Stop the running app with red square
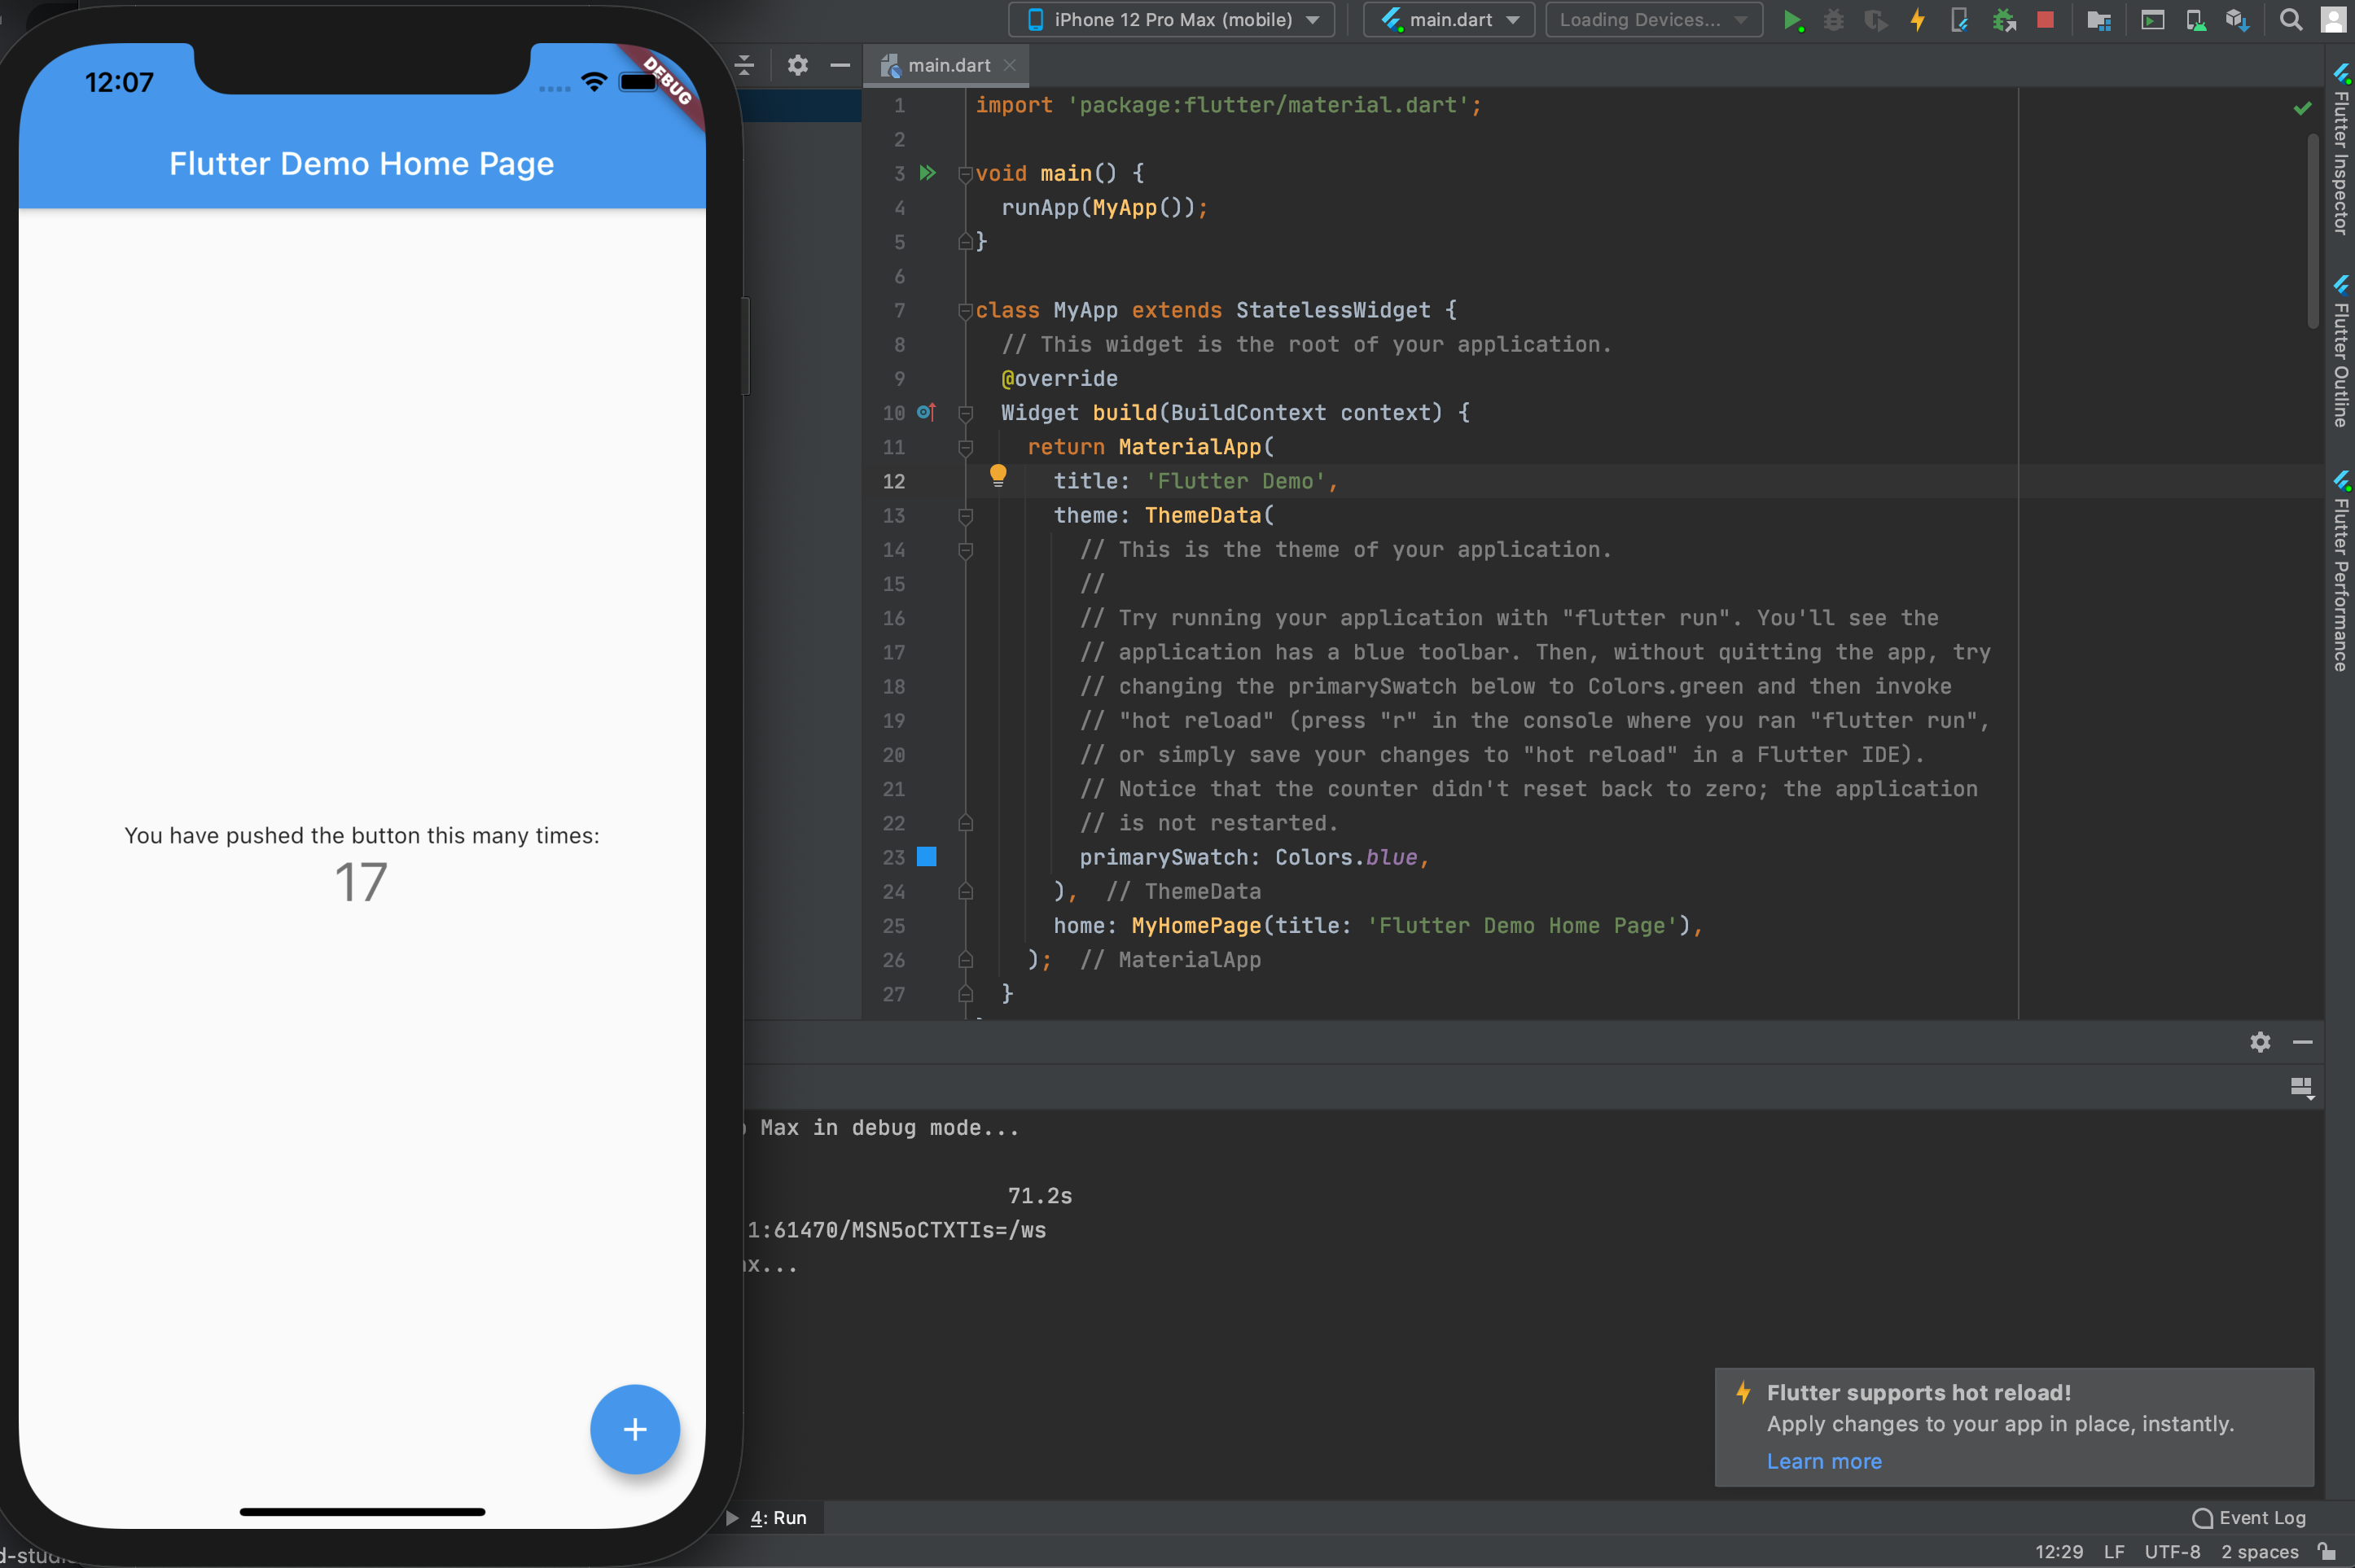 2045,20
